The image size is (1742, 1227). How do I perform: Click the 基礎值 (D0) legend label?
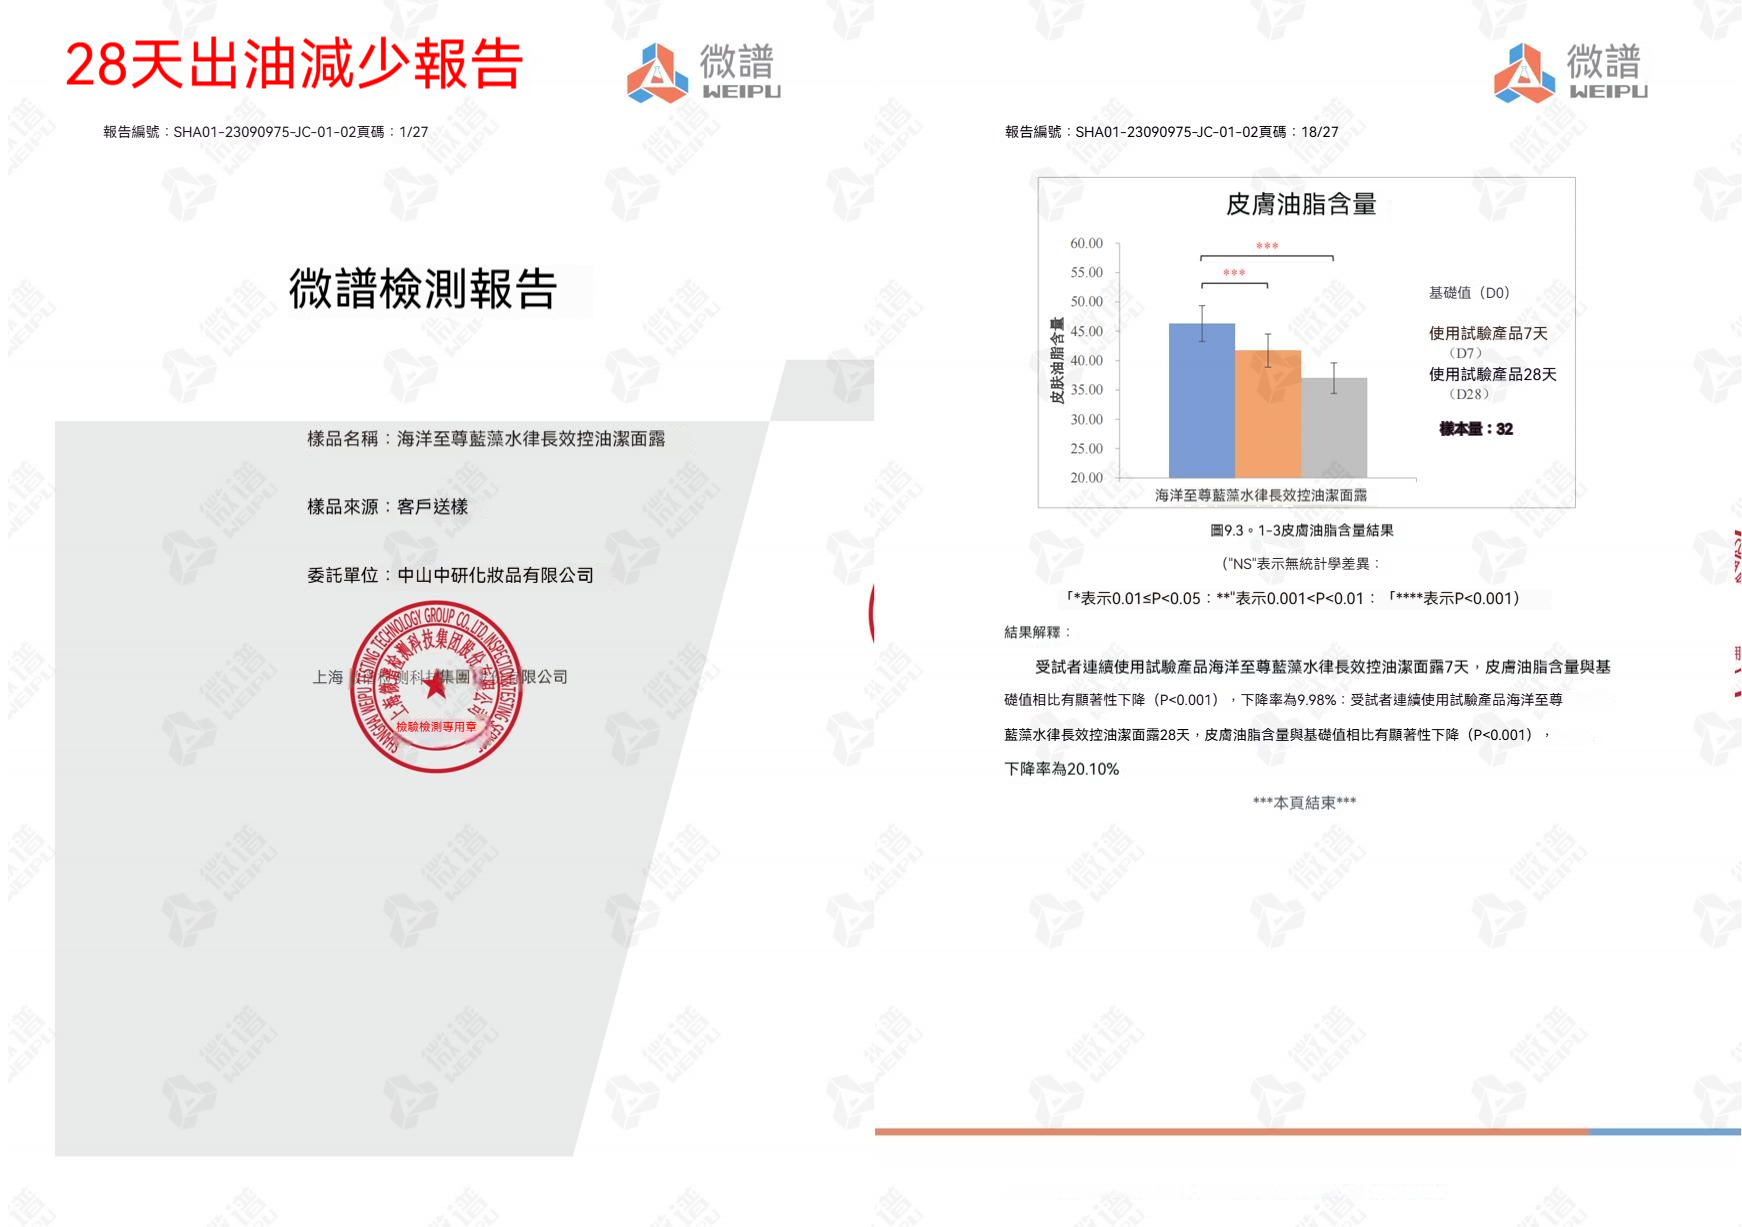click(x=1468, y=293)
